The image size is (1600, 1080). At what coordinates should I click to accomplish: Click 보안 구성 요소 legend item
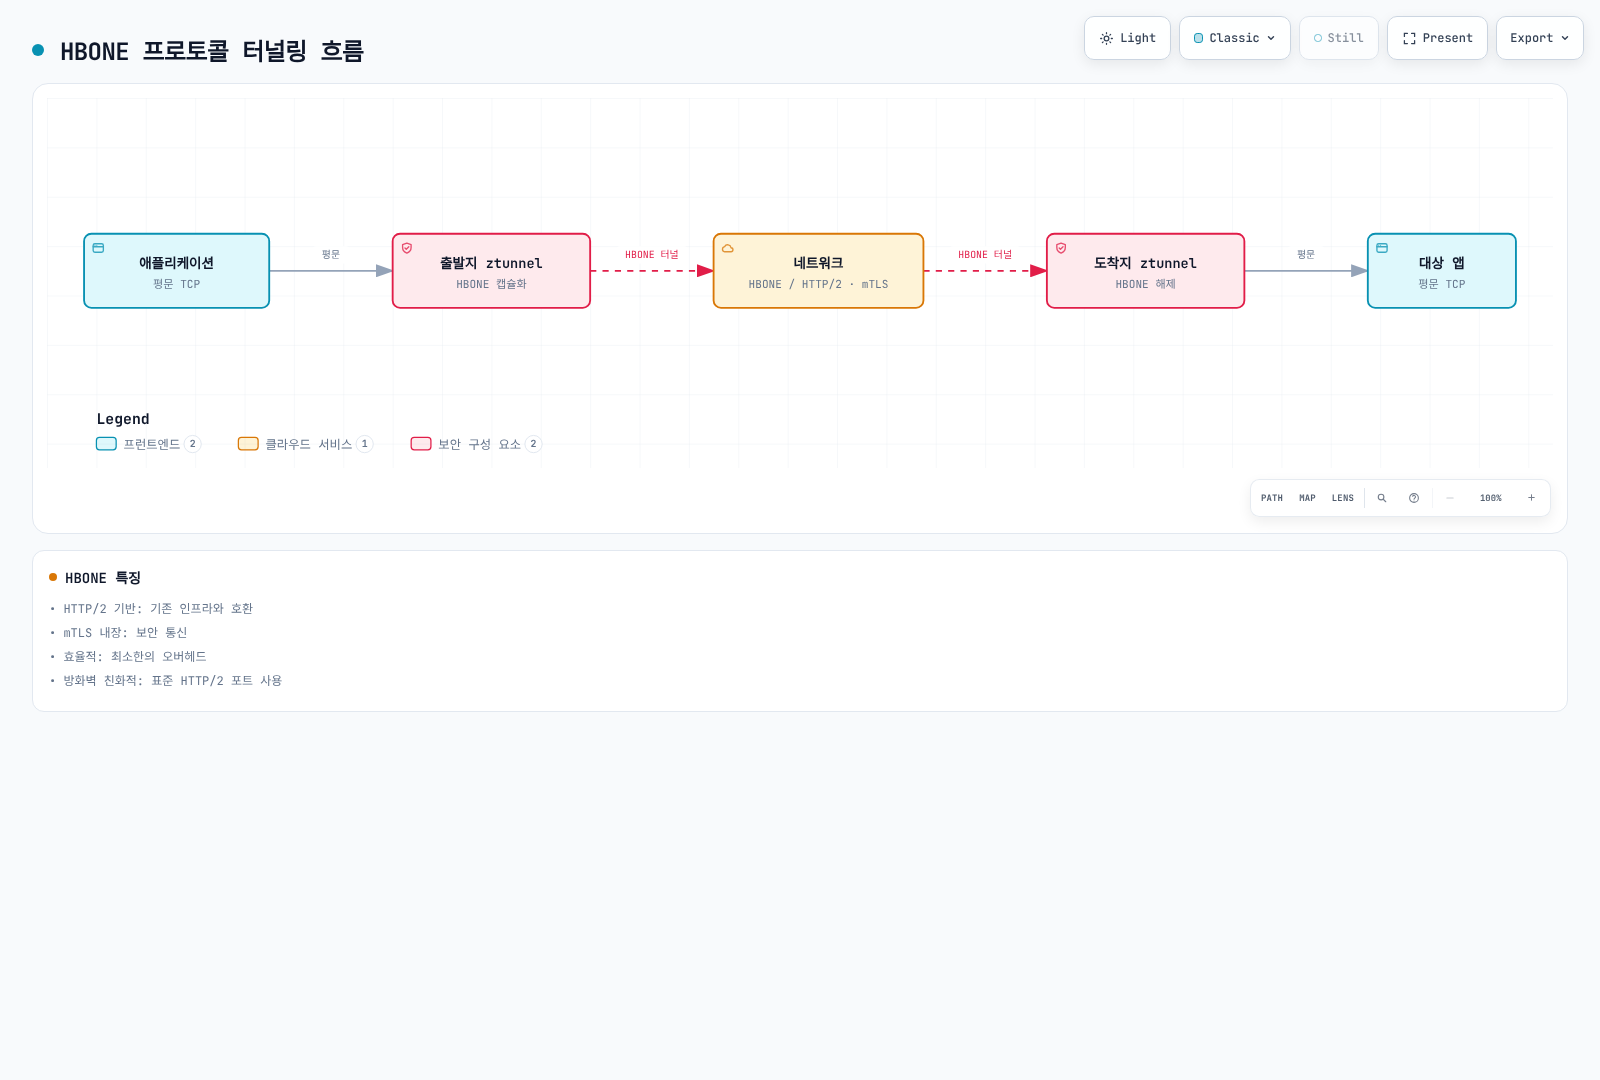[x=476, y=444]
